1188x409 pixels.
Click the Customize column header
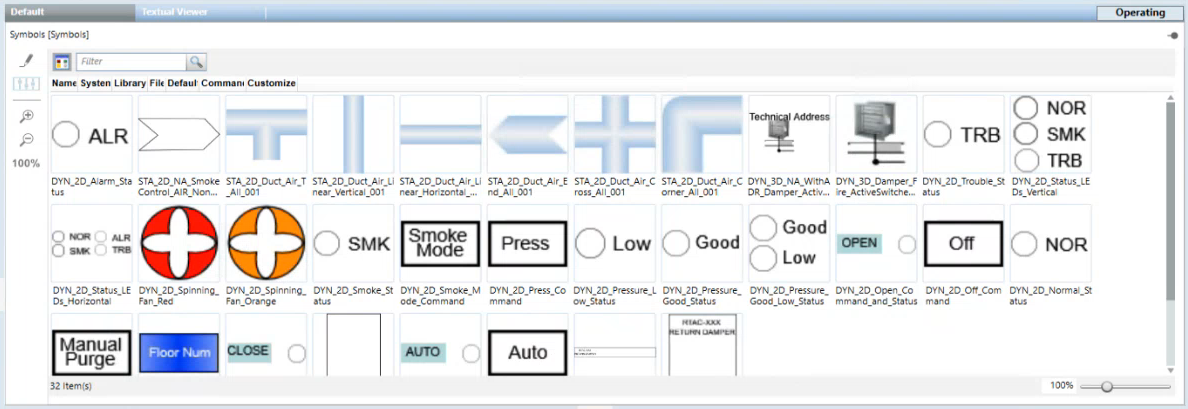tap(271, 84)
